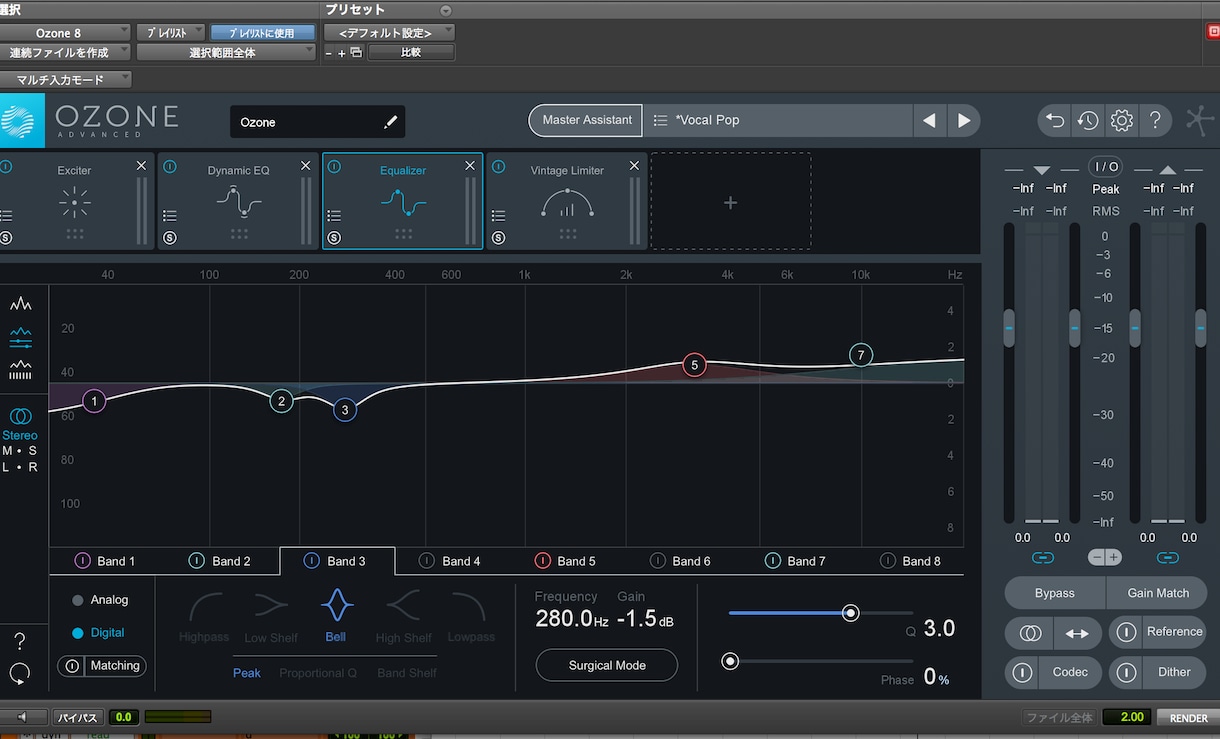1220x739 pixels.
Task: Choose the High Shelf filter shape
Action: (403, 615)
